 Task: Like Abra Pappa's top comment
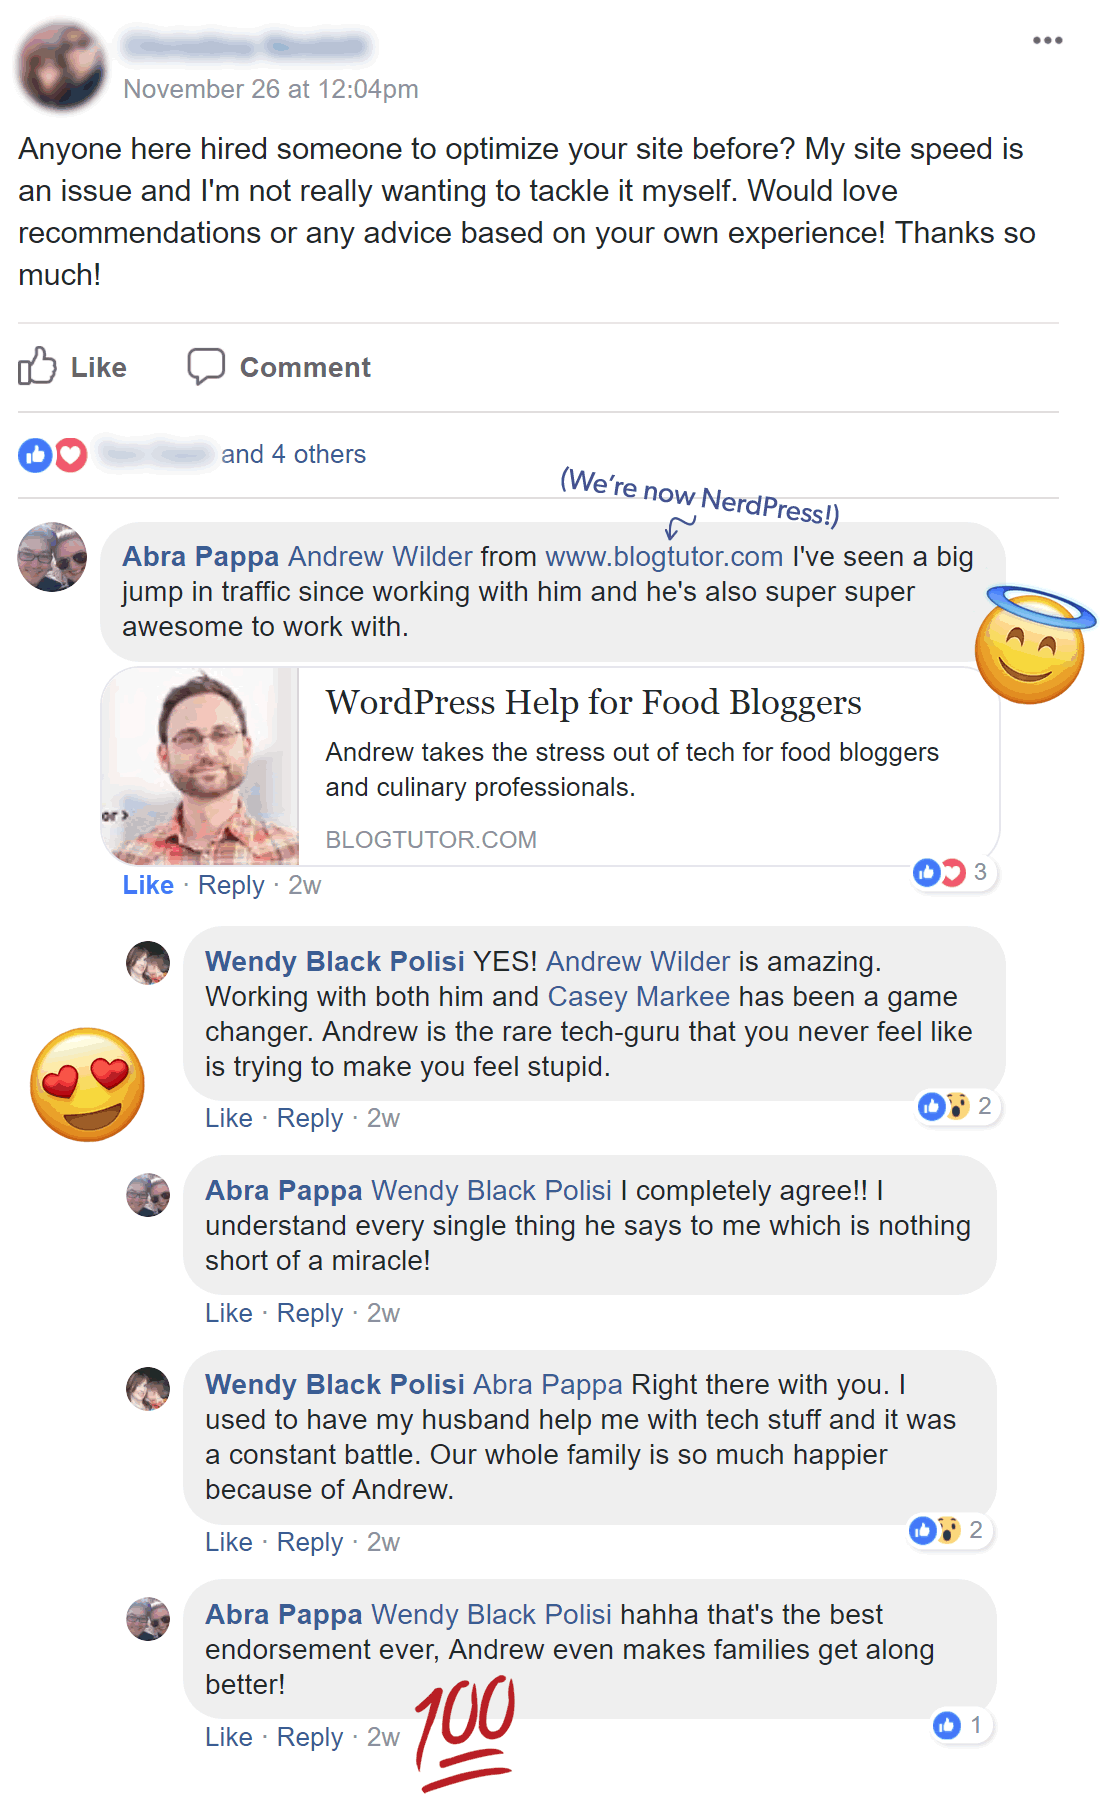[148, 885]
